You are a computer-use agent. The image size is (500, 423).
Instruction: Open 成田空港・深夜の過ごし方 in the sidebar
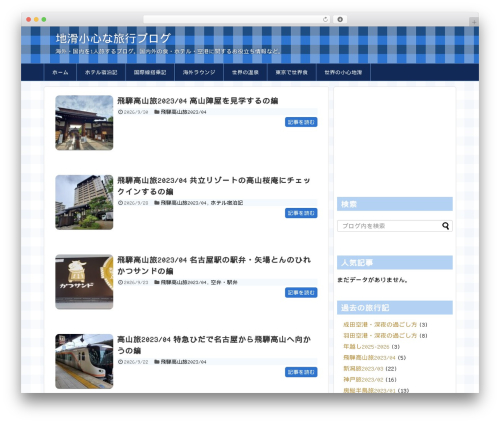[380, 324]
